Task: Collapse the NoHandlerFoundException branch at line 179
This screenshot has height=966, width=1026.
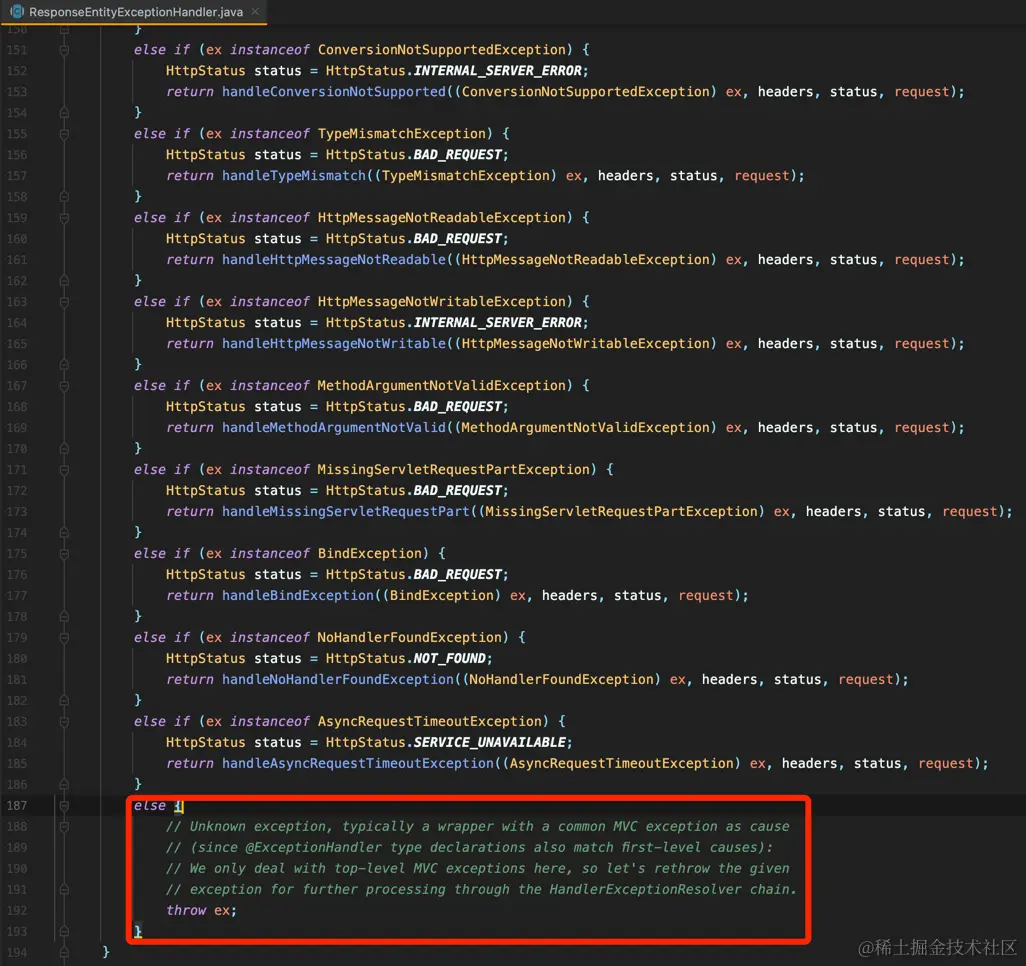Action: [63, 637]
